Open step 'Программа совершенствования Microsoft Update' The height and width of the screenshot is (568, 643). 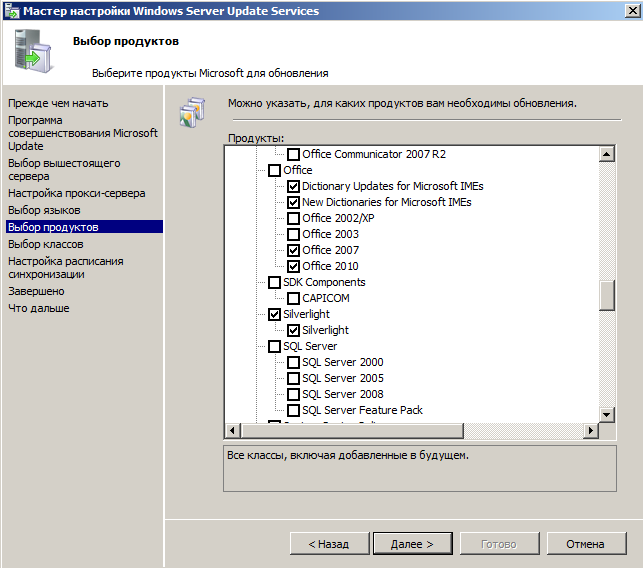coord(83,133)
